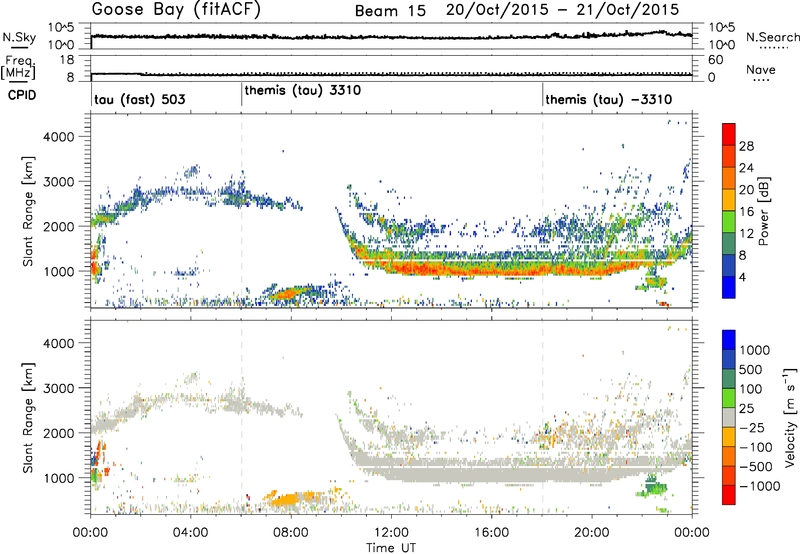Viewport: 800px width, 554px height.
Task: Click the 'CPID' row label
Action: [x=22, y=95]
